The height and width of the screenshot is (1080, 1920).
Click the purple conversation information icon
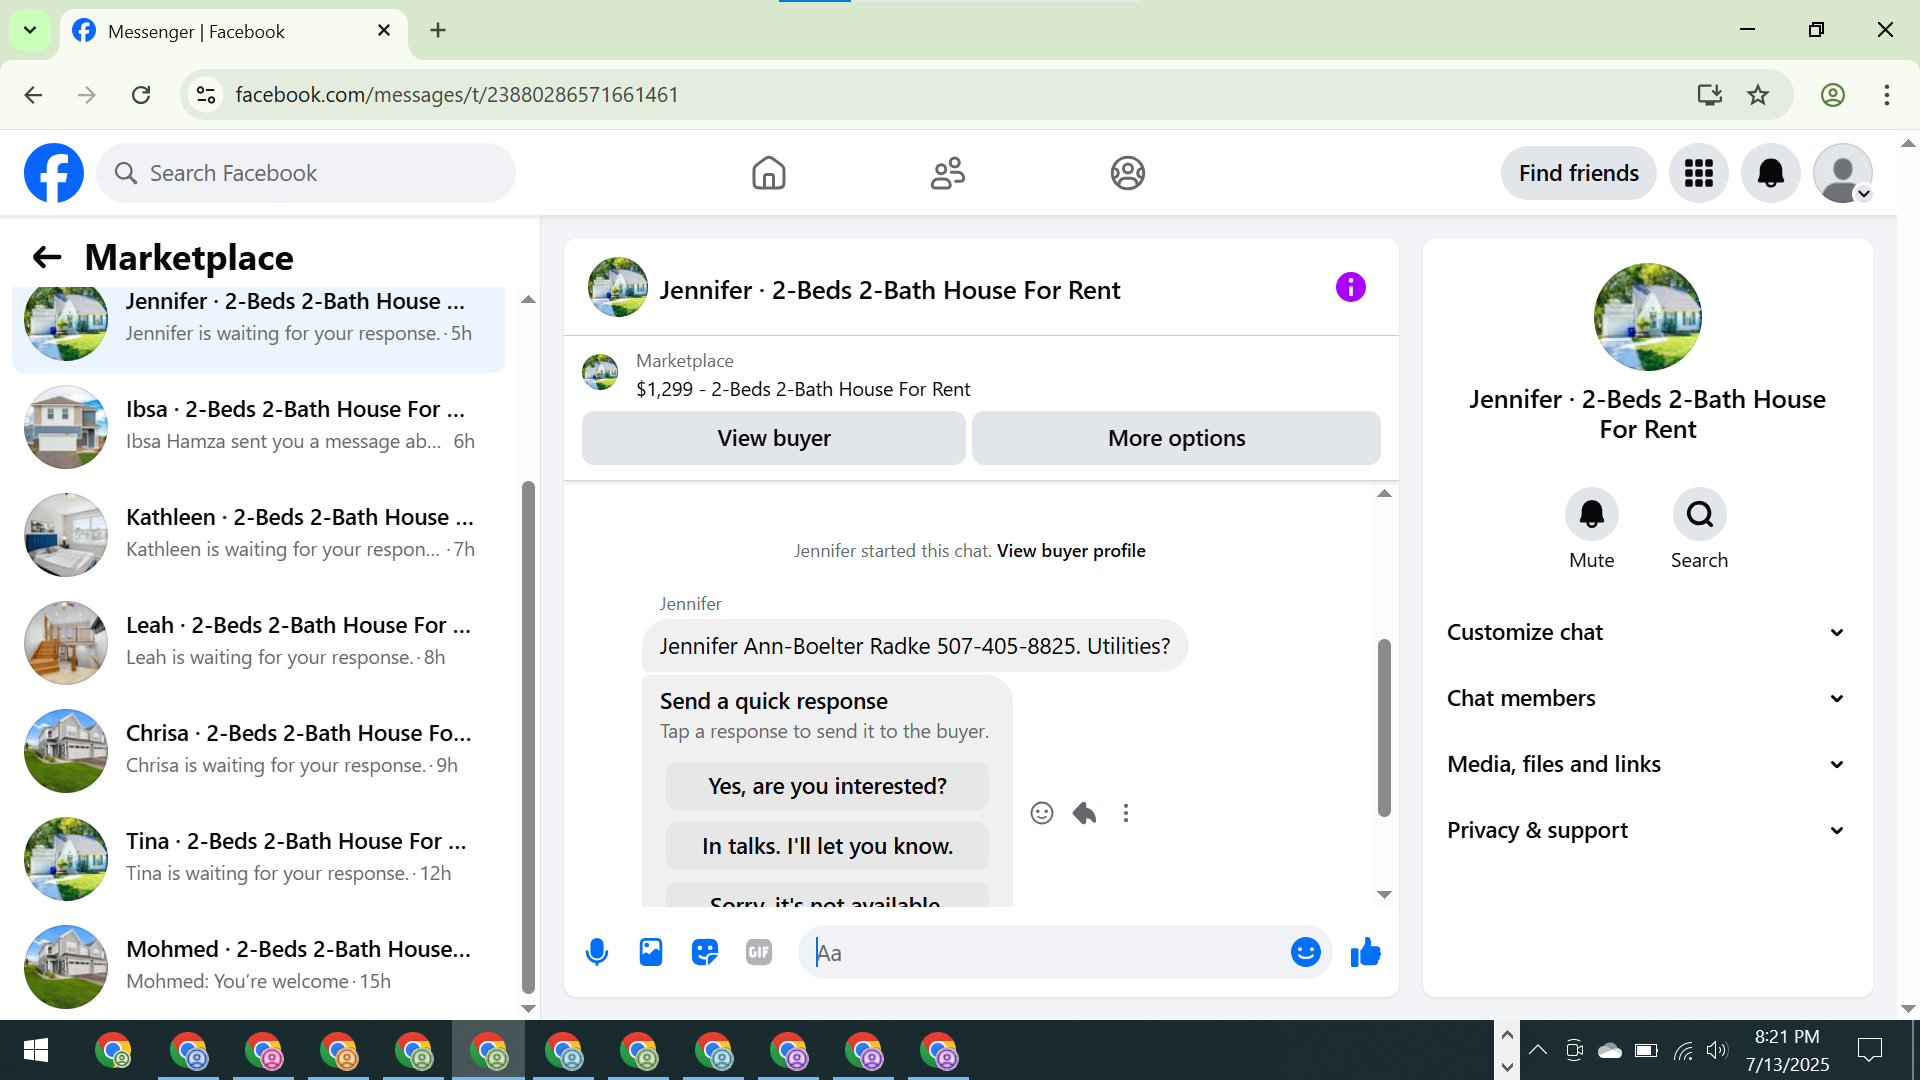tap(1350, 288)
